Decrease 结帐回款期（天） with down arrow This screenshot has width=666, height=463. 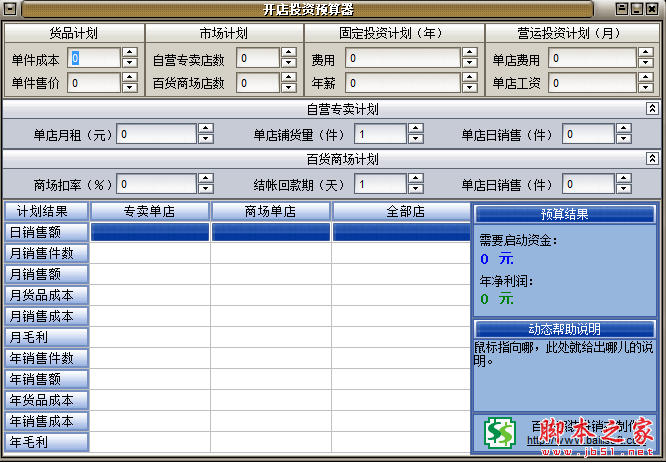click(x=416, y=189)
